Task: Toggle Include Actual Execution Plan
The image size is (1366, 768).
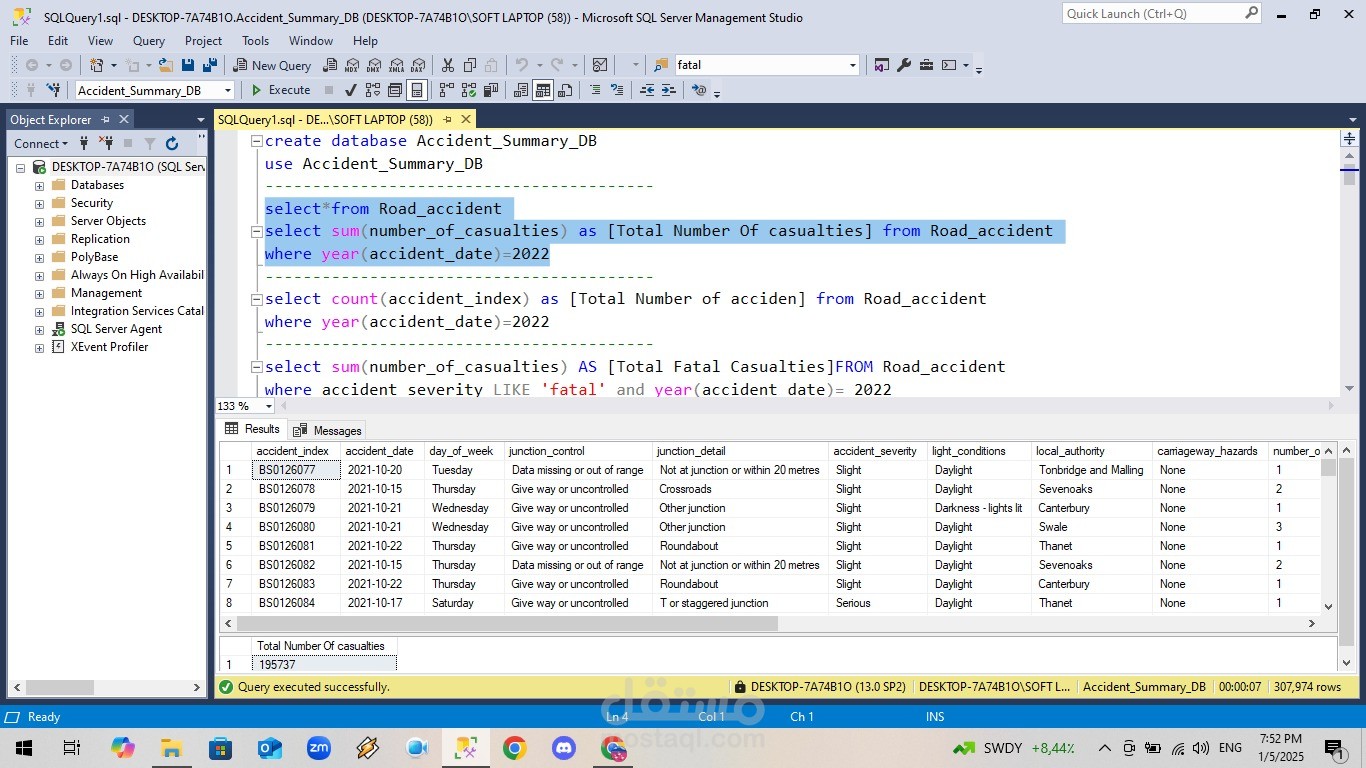Action: (x=446, y=90)
